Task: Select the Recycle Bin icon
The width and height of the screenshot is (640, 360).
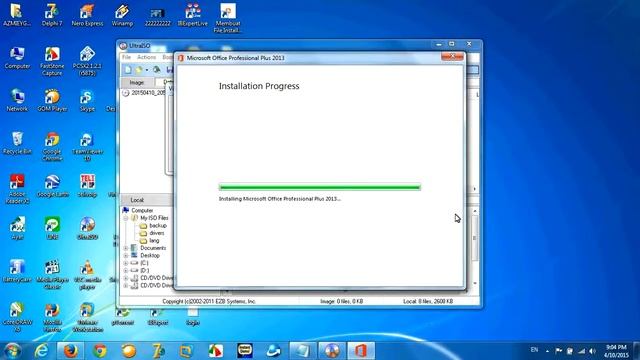Action: [x=17, y=143]
